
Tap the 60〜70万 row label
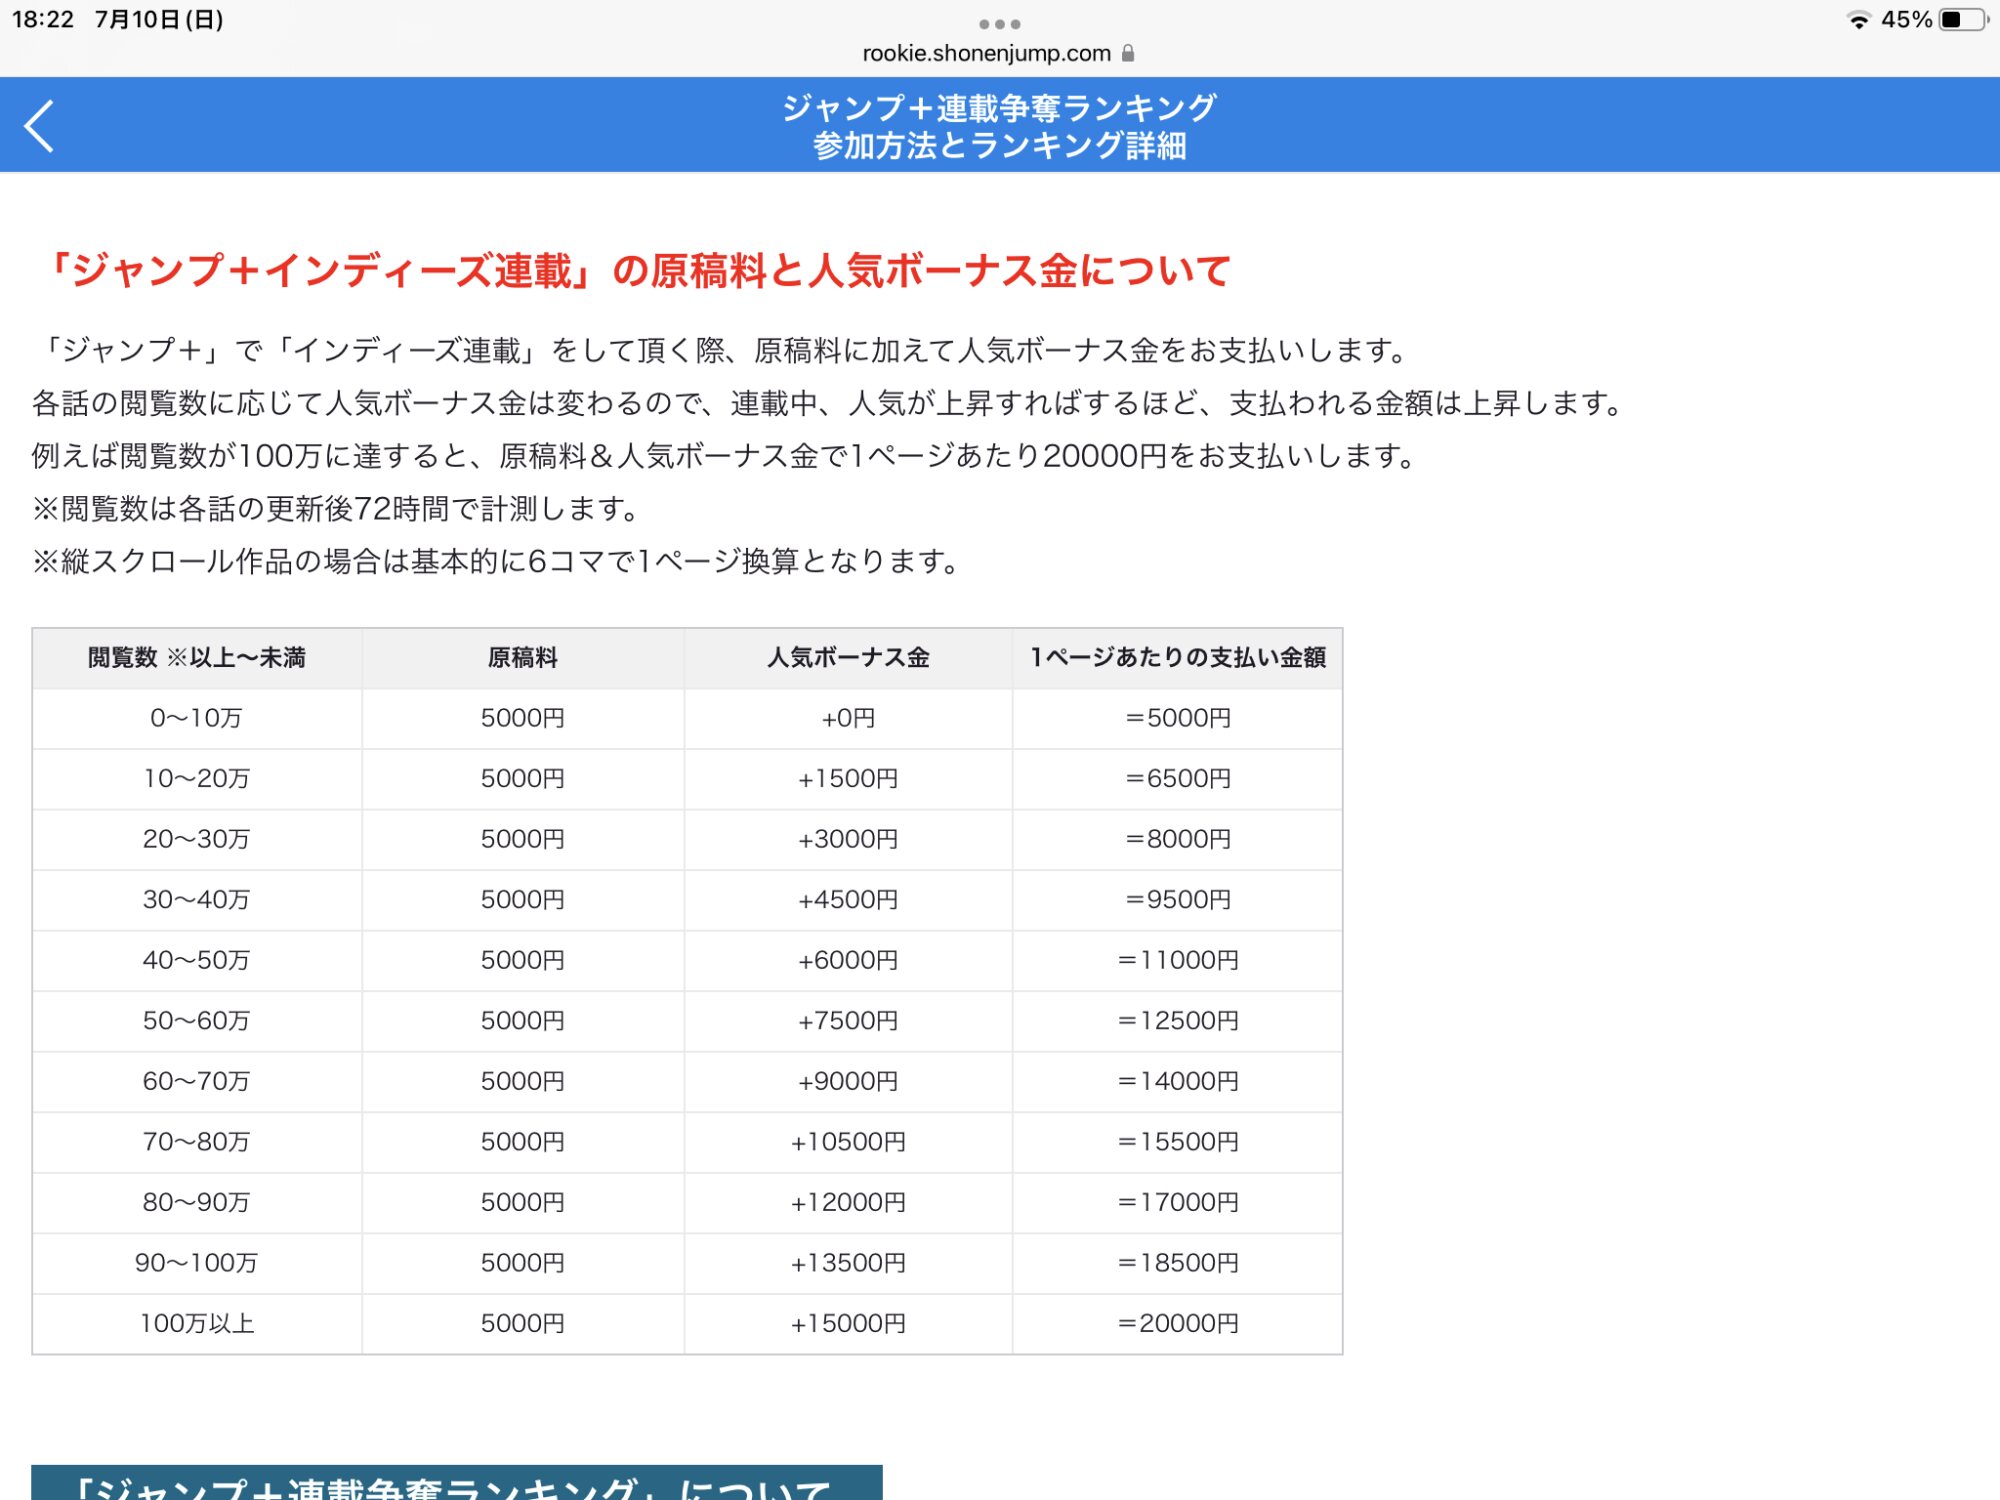(x=197, y=1081)
